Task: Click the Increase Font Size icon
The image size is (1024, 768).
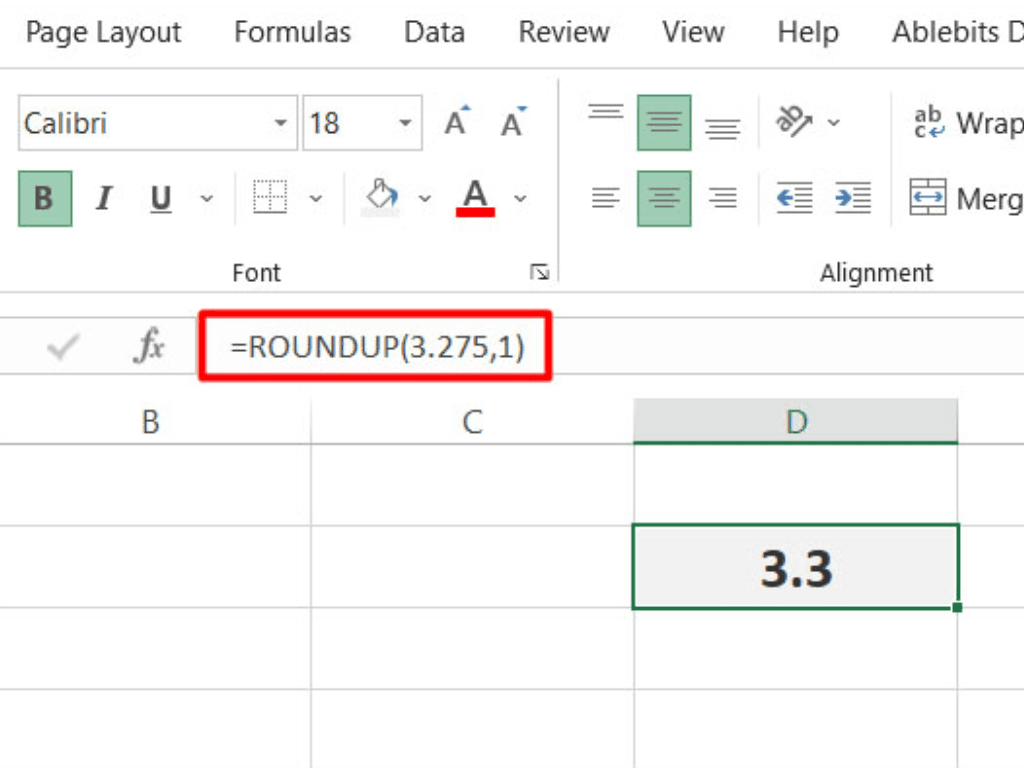Action: click(457, 123)
